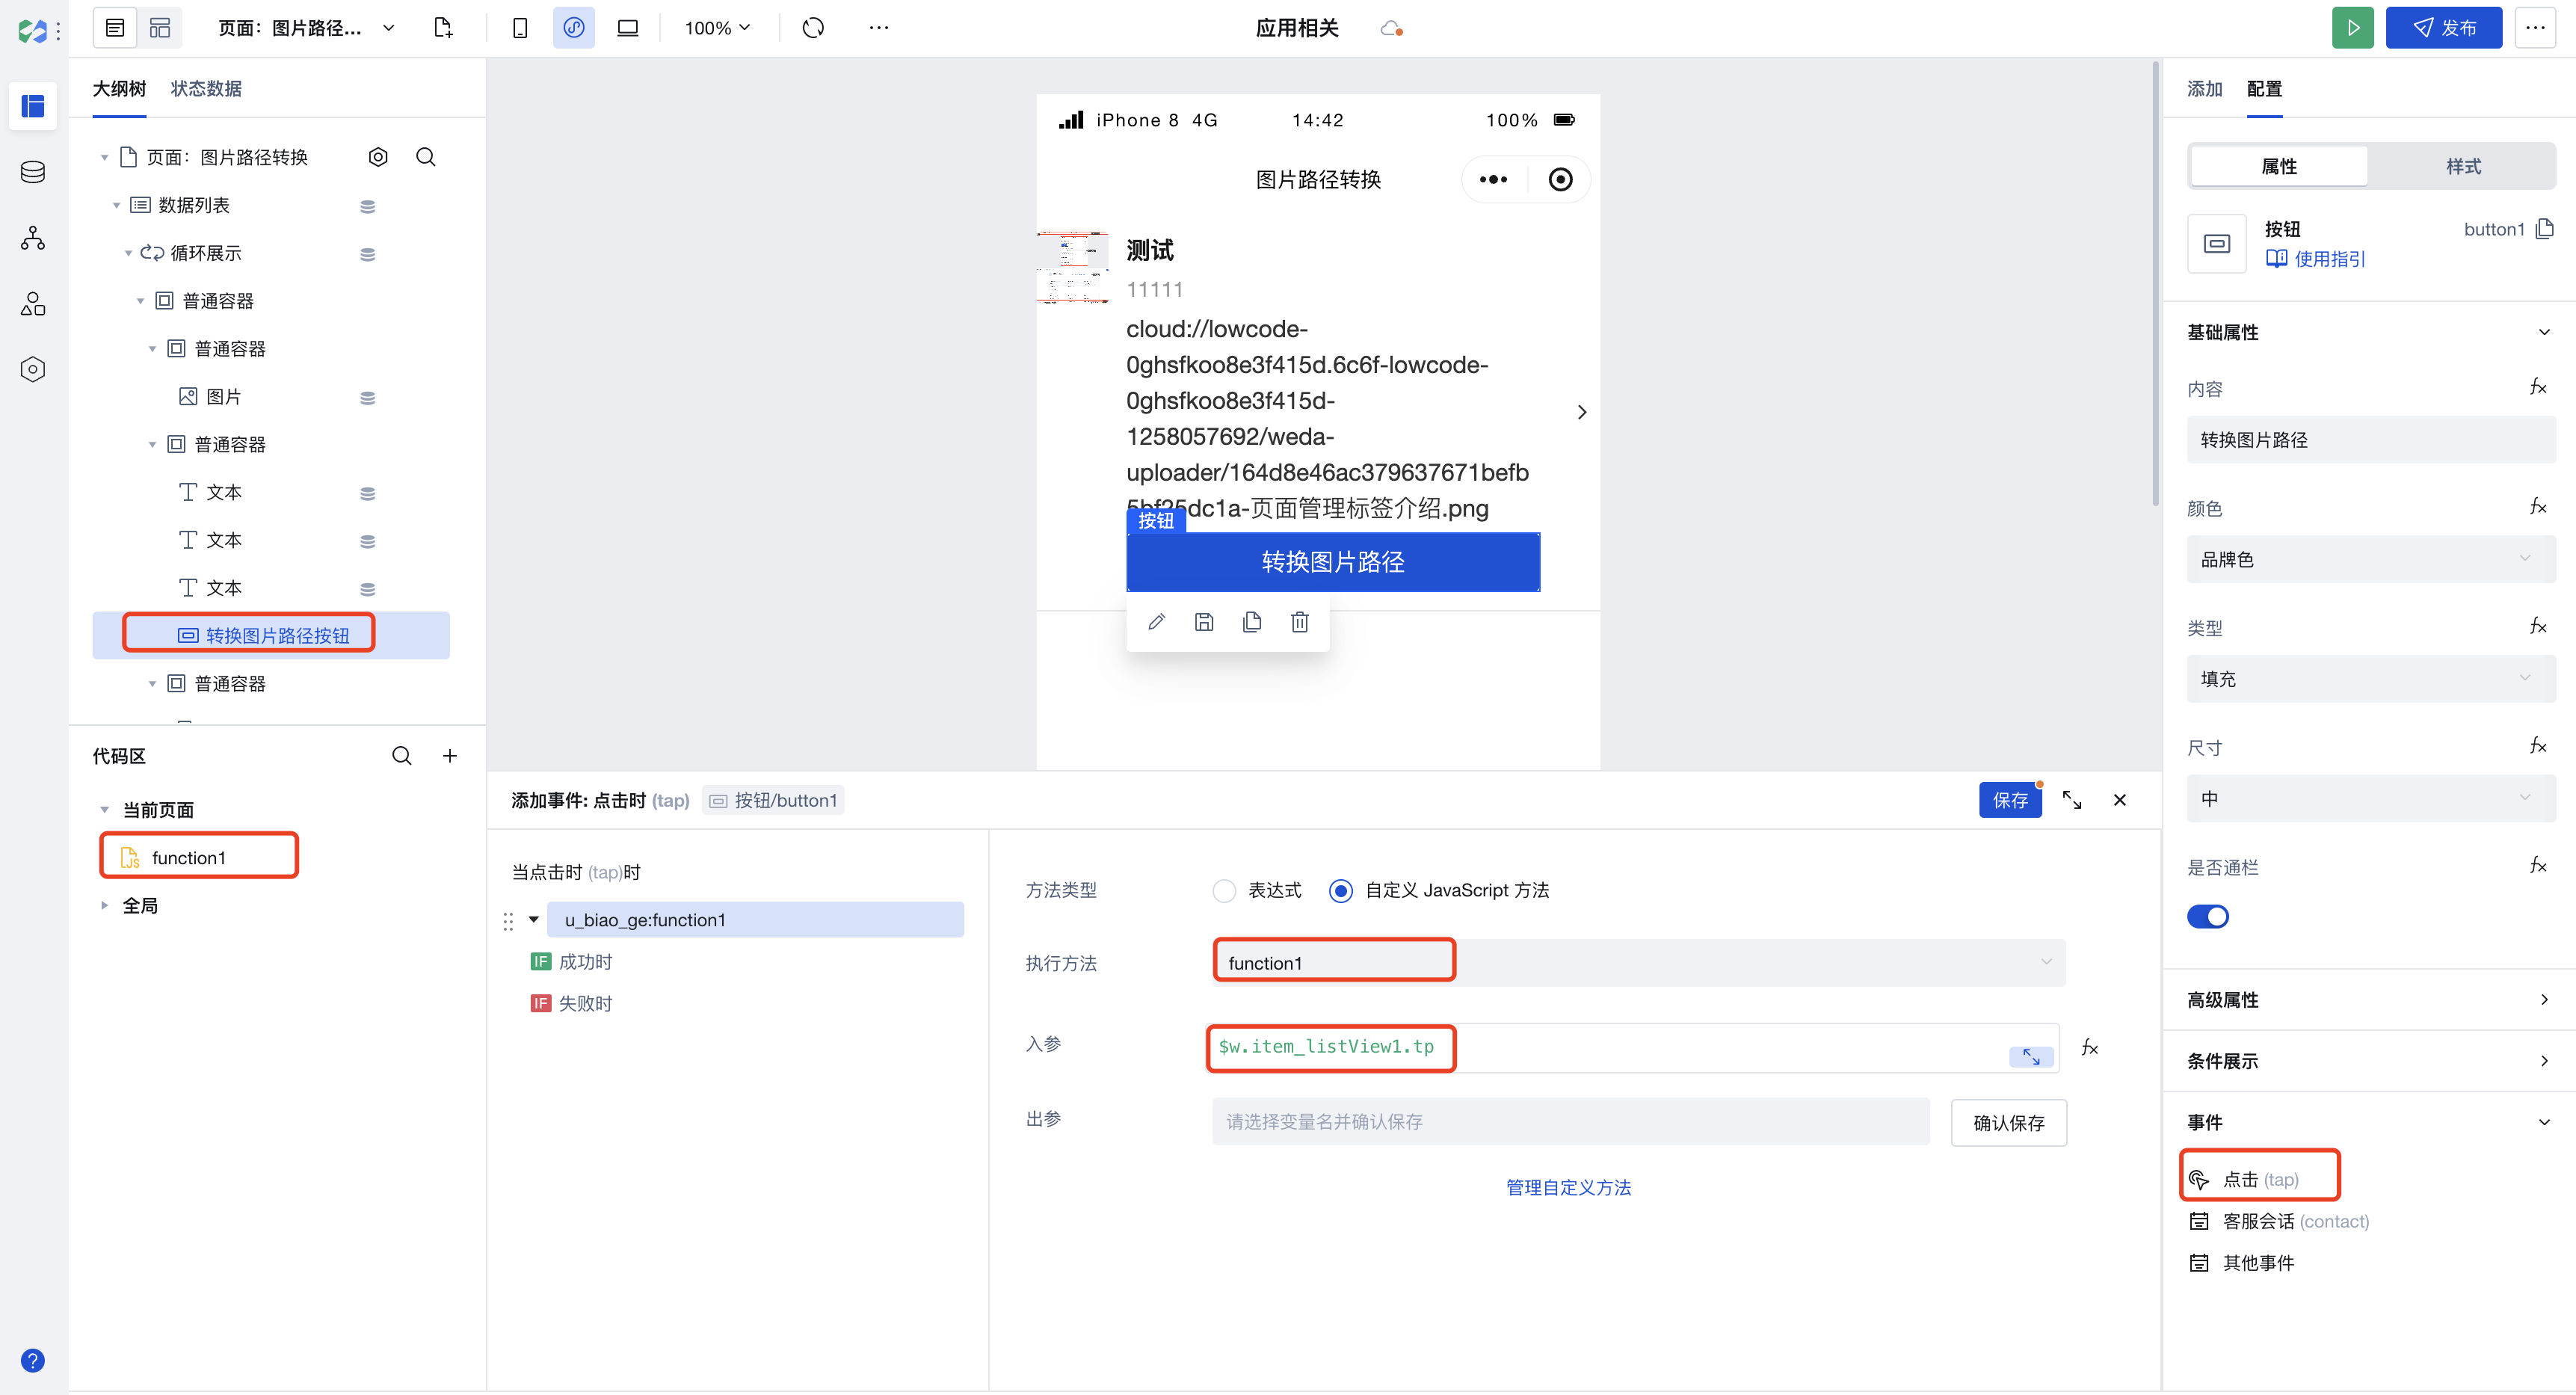Open the 颜色 品牌色 dropdown
The image size is (2576, 1395).
coord(2371,560)
